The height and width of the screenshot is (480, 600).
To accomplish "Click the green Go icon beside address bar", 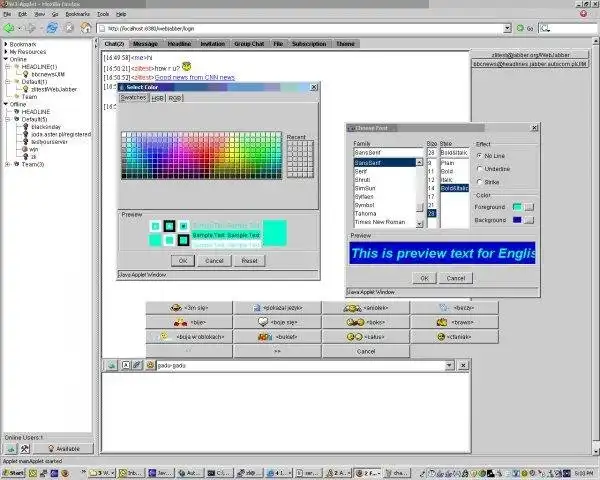I will pos(520,28).
